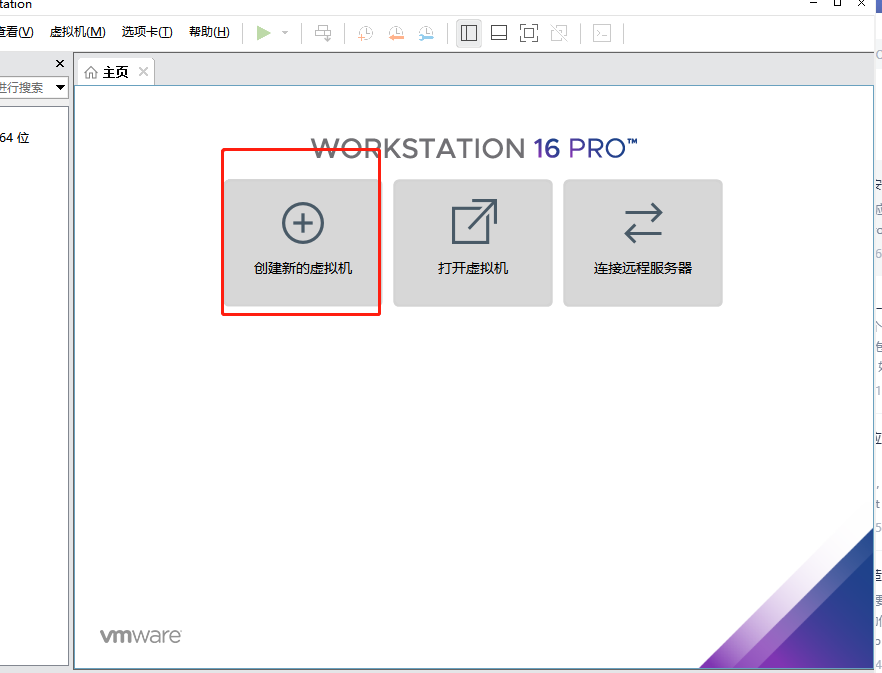Click the green power-on play icon
This screenshot has width=882, height=673.
[263, 33]
